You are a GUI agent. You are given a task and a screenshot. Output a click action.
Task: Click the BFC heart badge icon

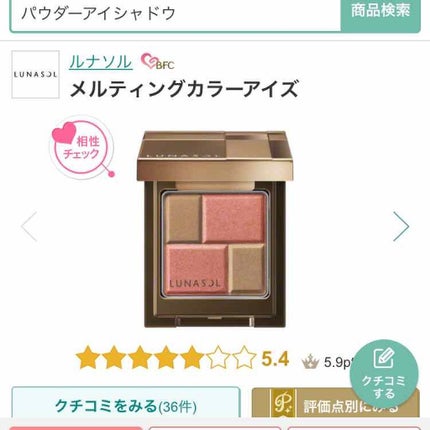[157, 62]
